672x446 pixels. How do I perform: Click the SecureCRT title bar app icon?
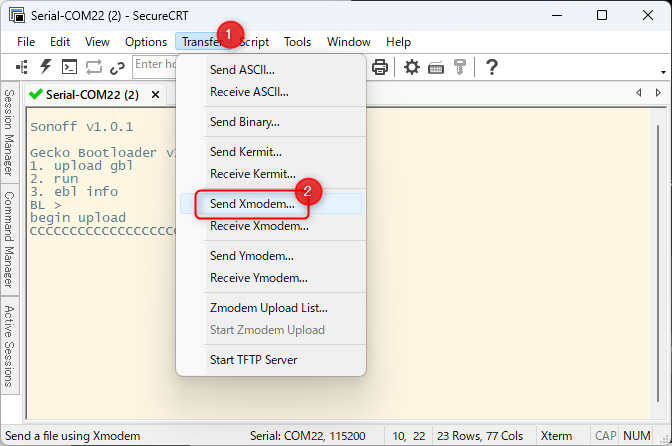click(17, 15)
